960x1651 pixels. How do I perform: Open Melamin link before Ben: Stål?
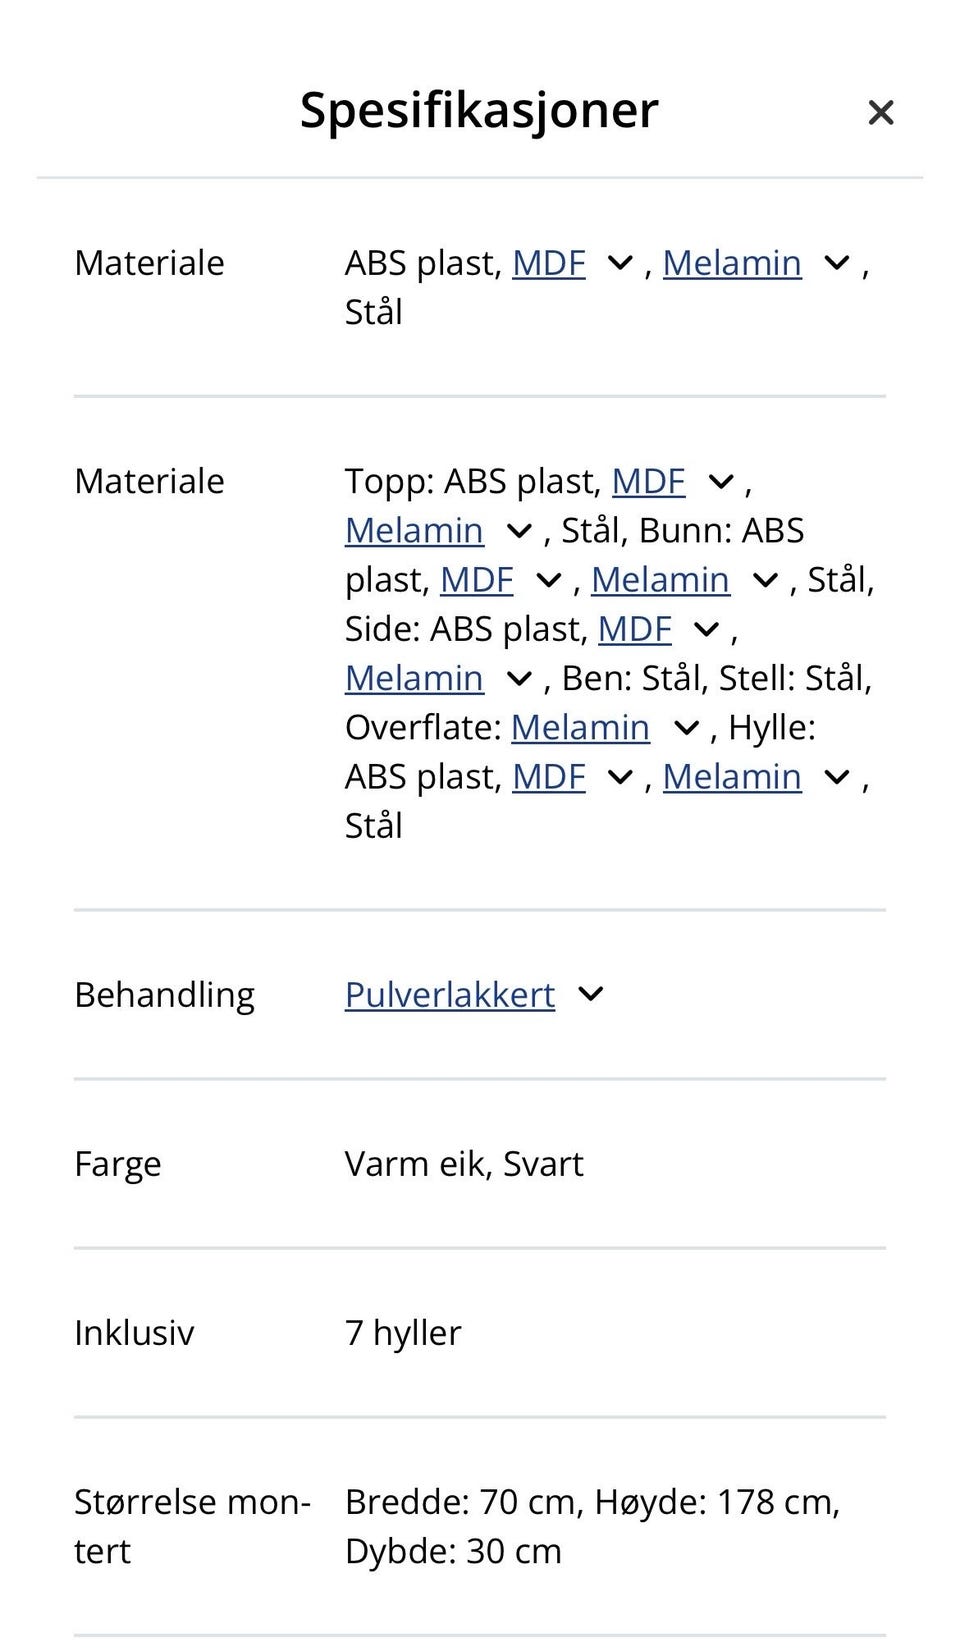(414, 677)
